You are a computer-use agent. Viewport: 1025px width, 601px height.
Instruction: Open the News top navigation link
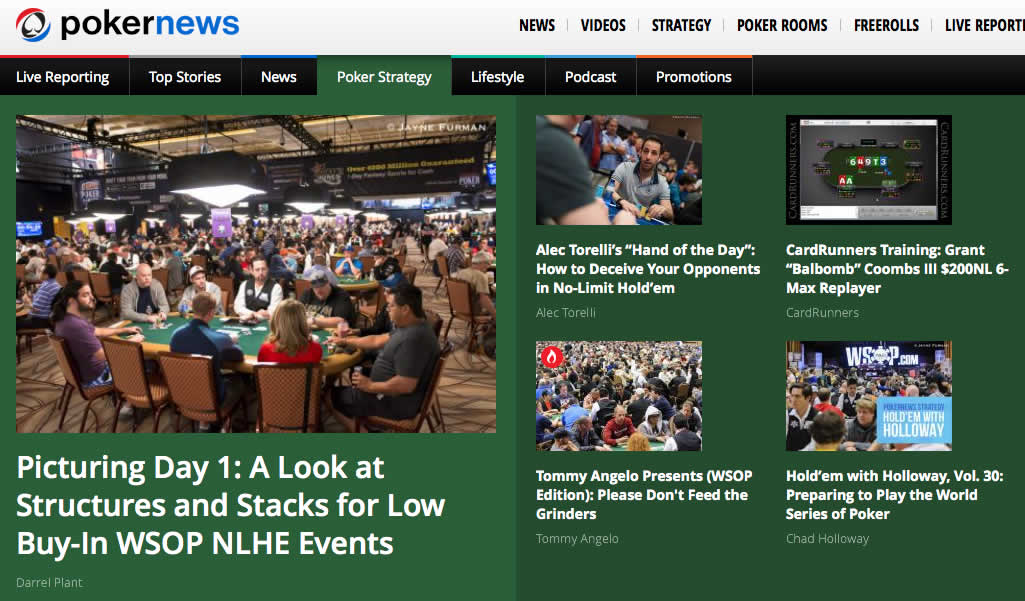coord(537,25)
